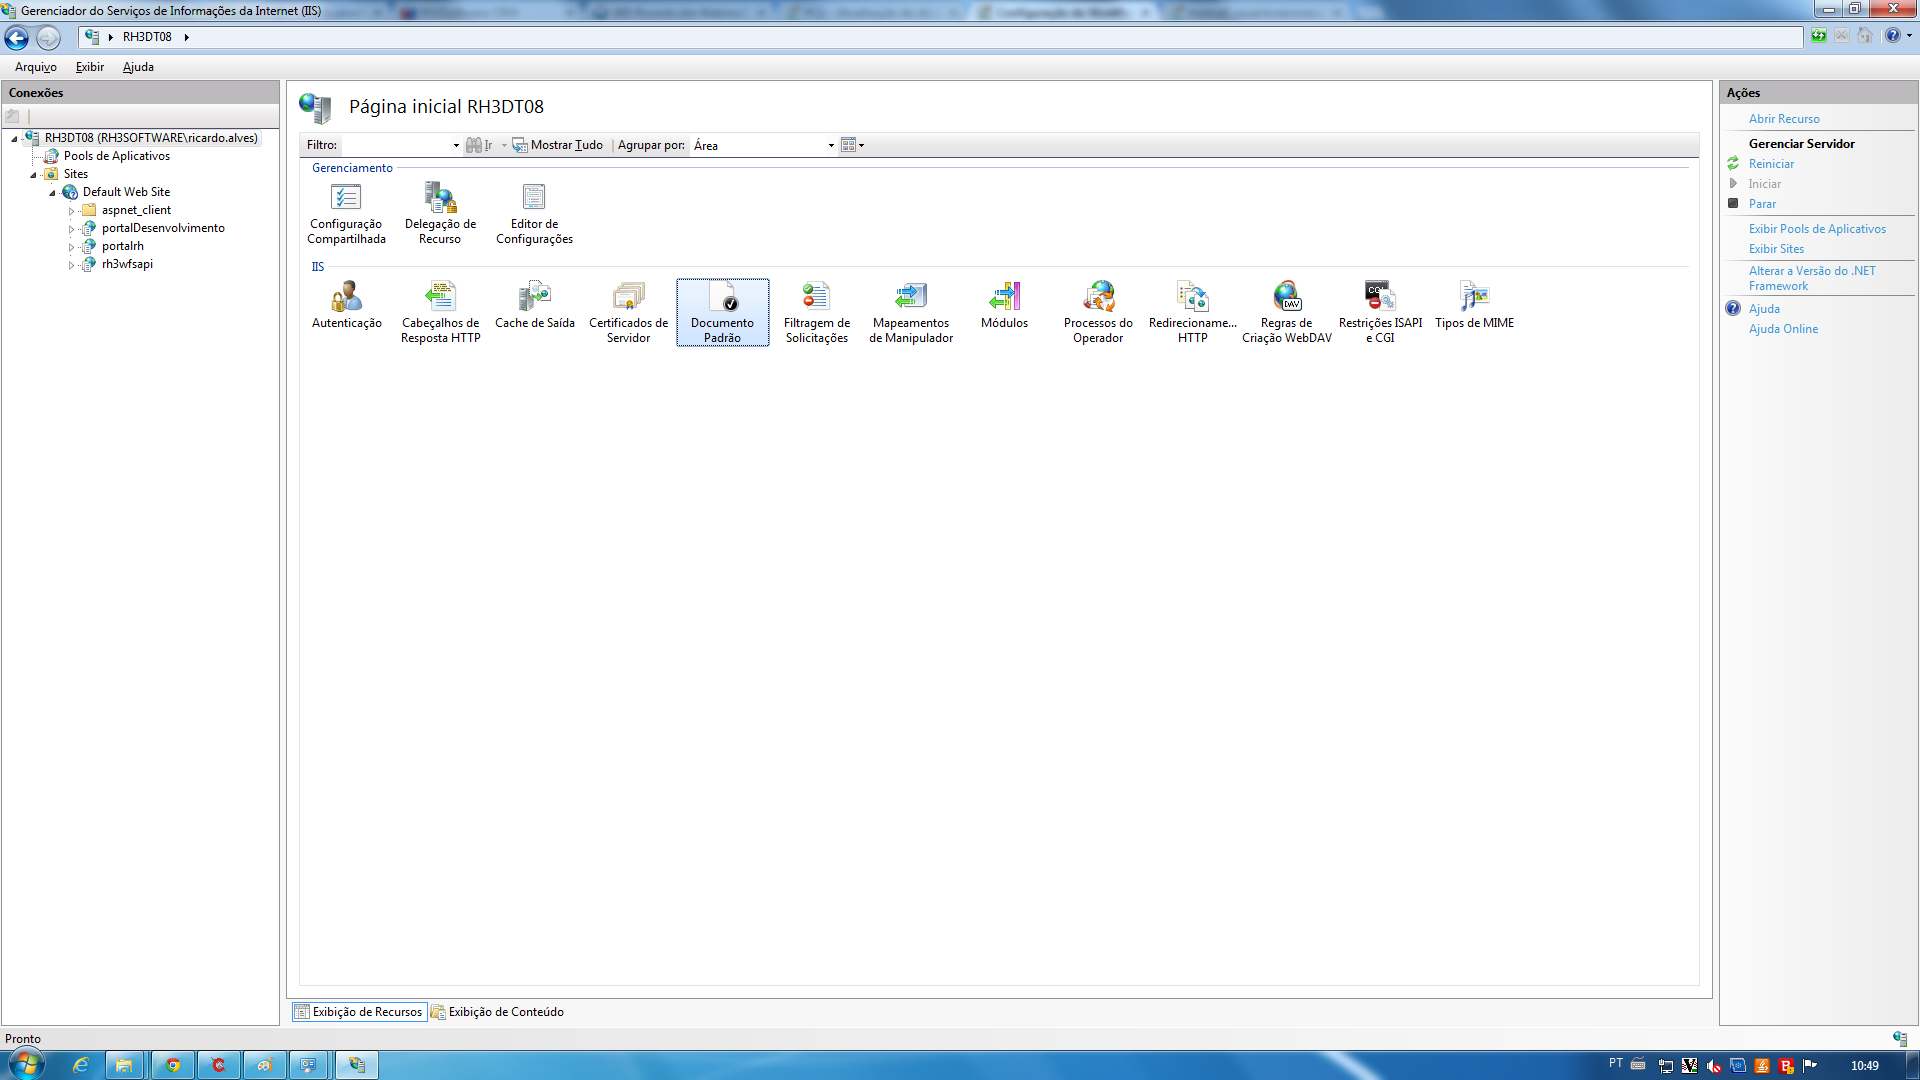Click the Ir binoculars button
1920x1080 pixels.
pos(480,145)
